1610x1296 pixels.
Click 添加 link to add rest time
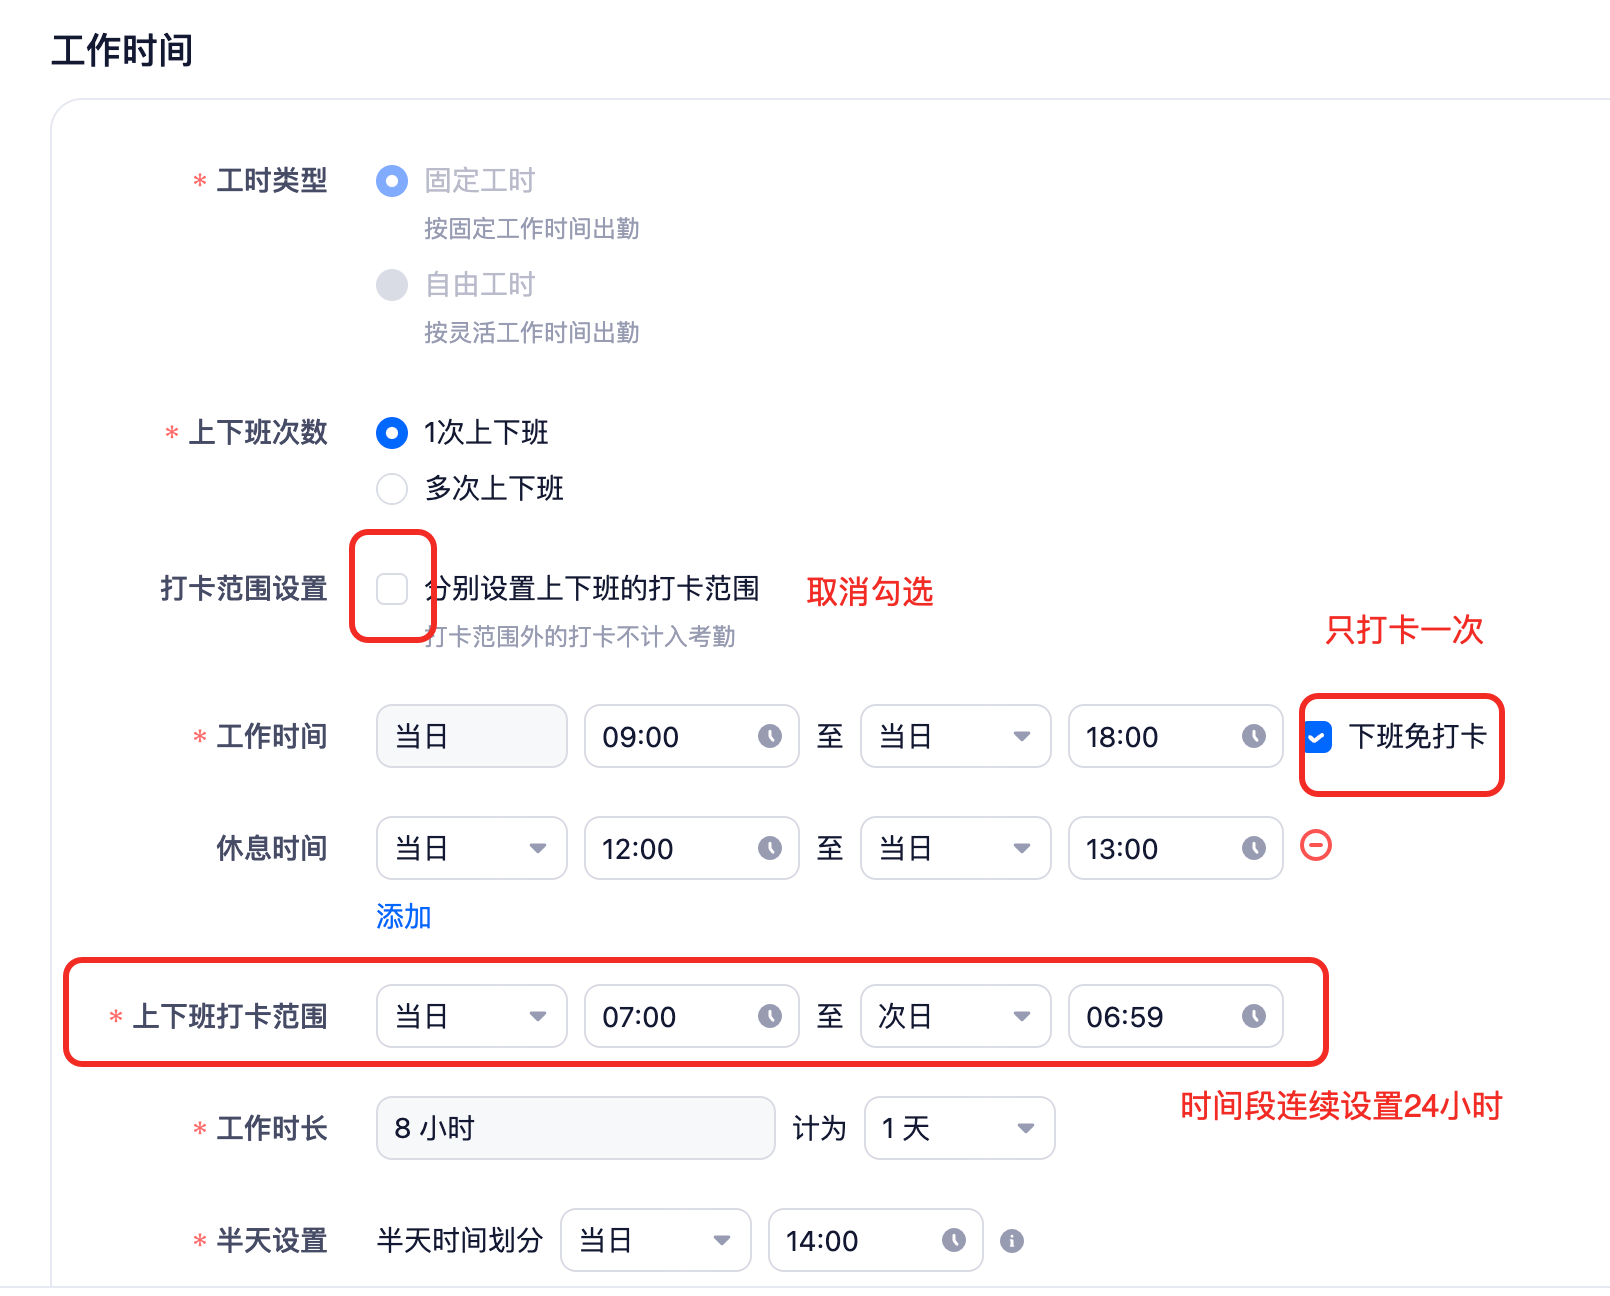(x=403, y=916)
